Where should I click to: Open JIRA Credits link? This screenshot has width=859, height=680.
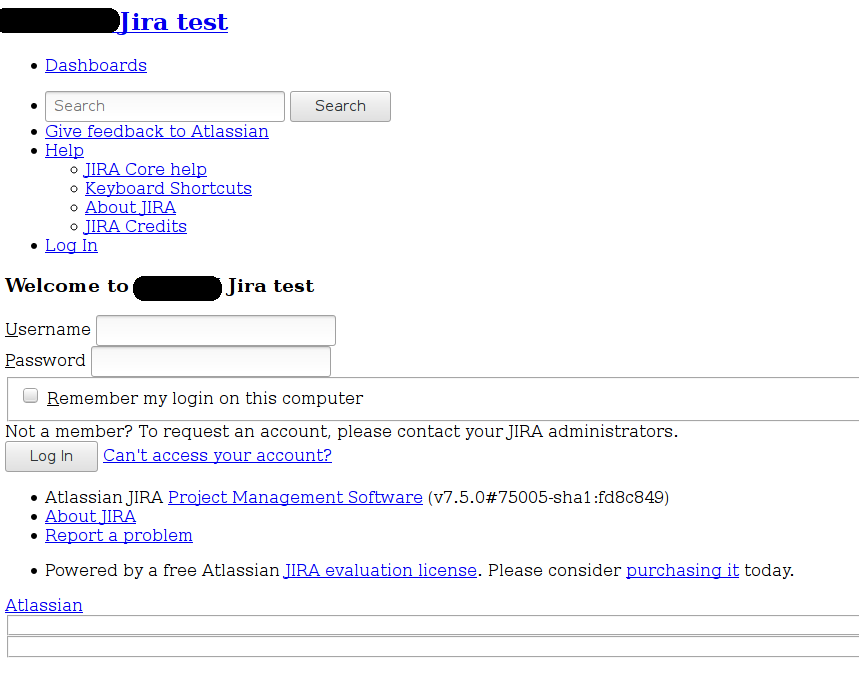[136, 226]
